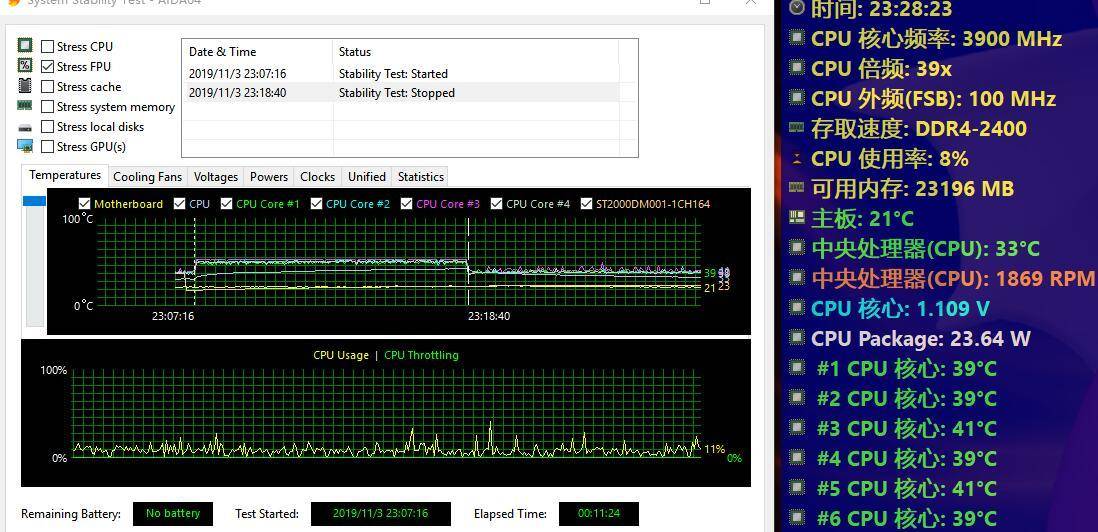Switch to the Cooling Fans tab
This screenshot has width=1098, height=532.
(147, 177)
